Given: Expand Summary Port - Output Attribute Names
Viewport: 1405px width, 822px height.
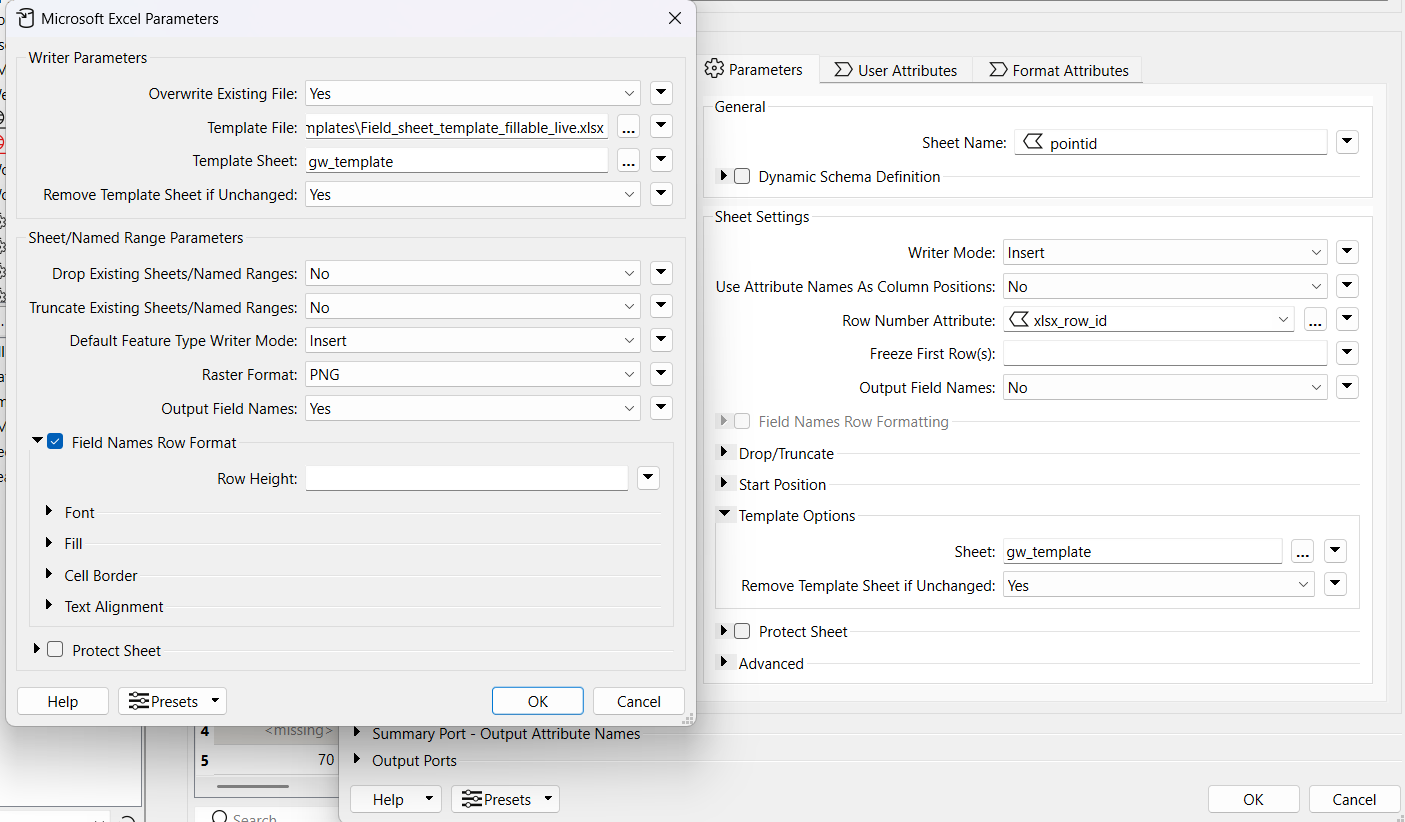Looking at the screenshot, I should coord(357,732).
